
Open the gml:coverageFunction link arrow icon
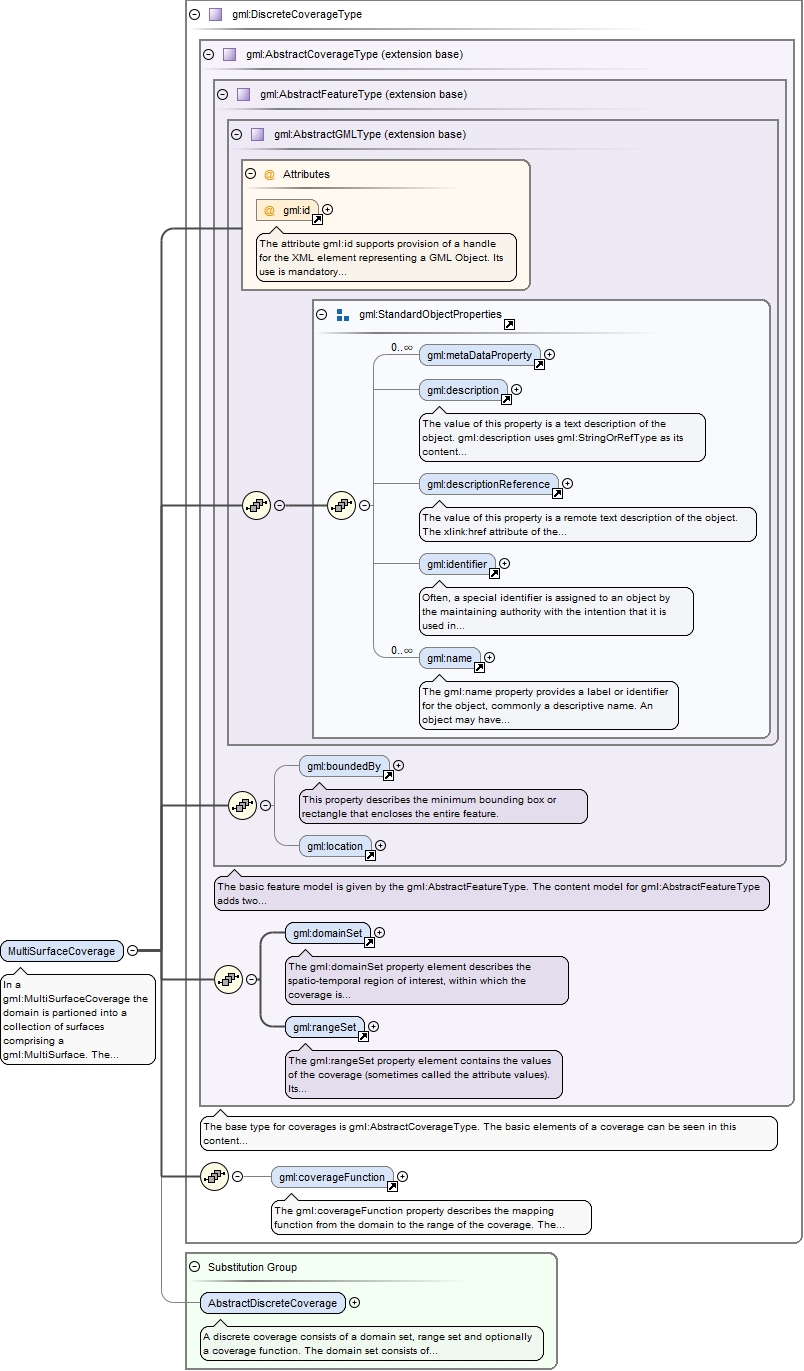click(392, 1186)
